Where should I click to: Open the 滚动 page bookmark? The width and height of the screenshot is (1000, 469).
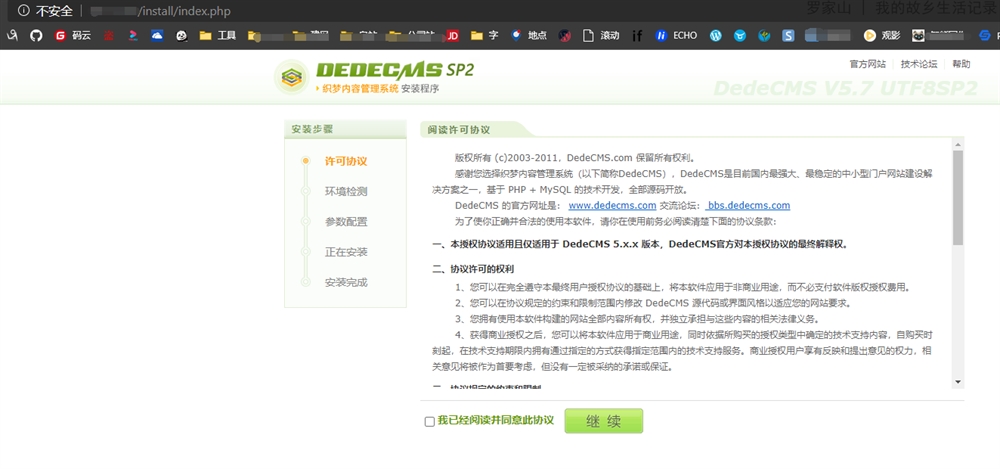pyautogui.click(x=601, y=36)
